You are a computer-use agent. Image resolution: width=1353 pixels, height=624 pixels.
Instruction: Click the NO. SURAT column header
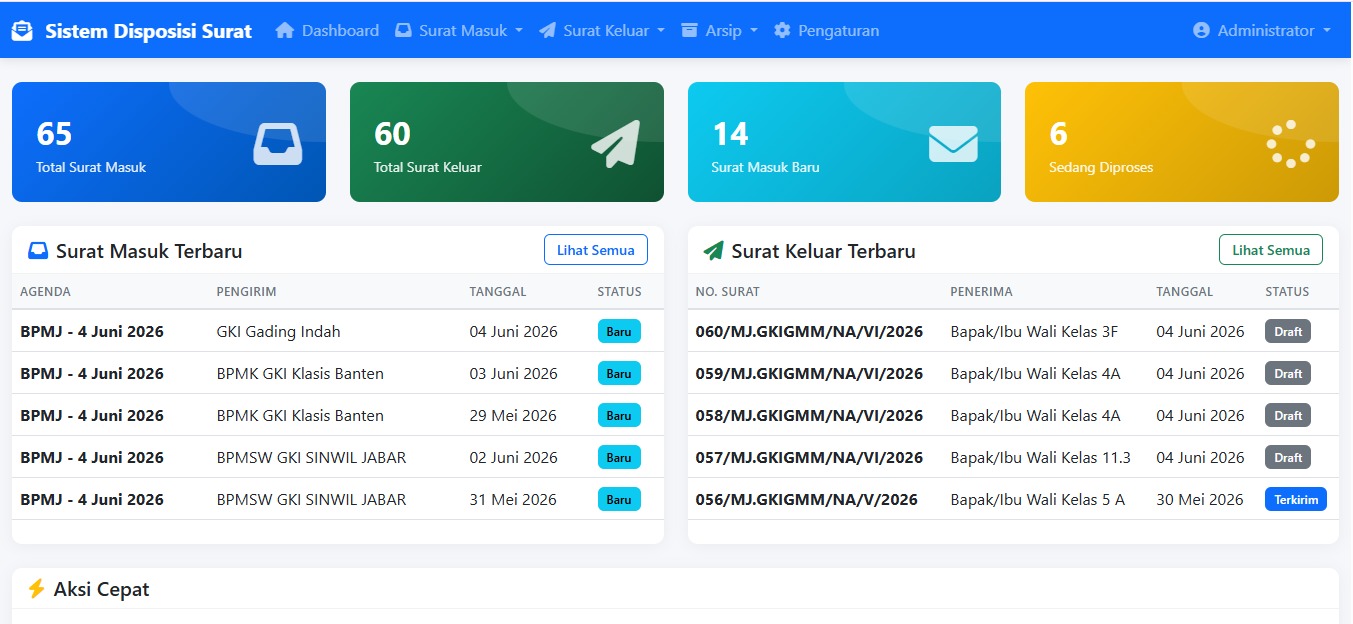pos(728,292)
